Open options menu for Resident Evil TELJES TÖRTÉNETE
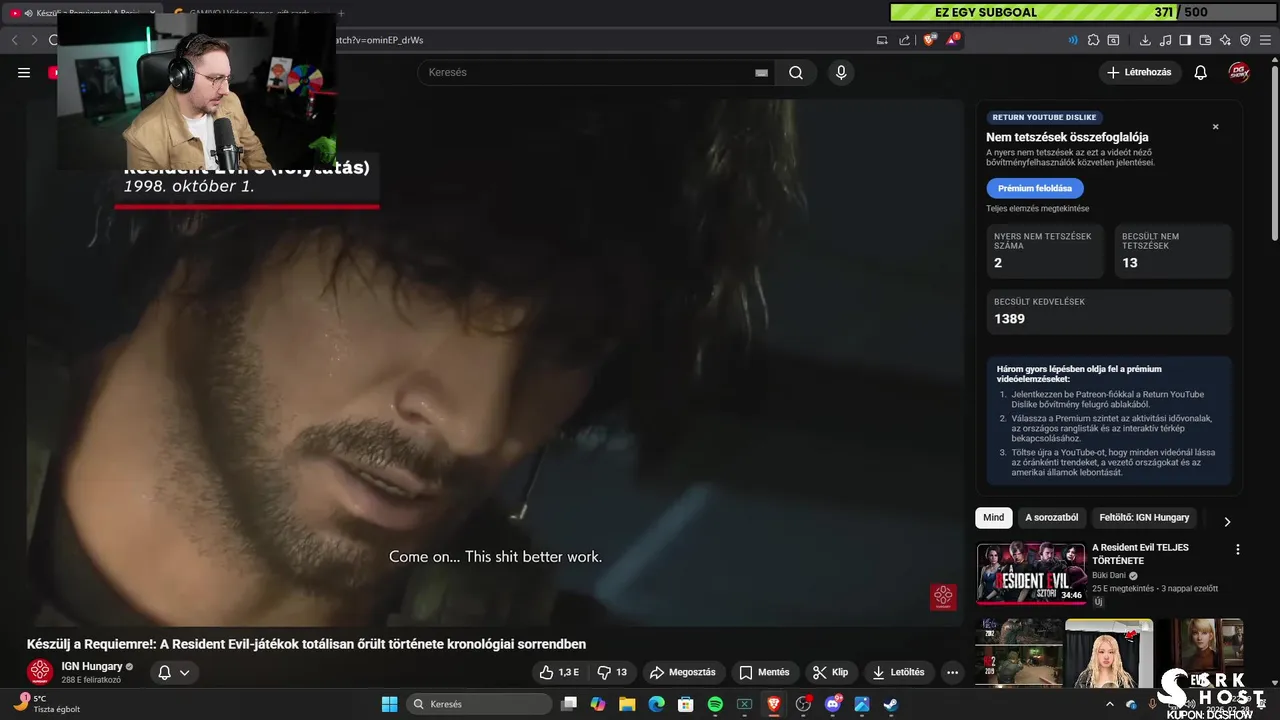Screen dimensions: 1280x720 click(x=1238, y=550)
